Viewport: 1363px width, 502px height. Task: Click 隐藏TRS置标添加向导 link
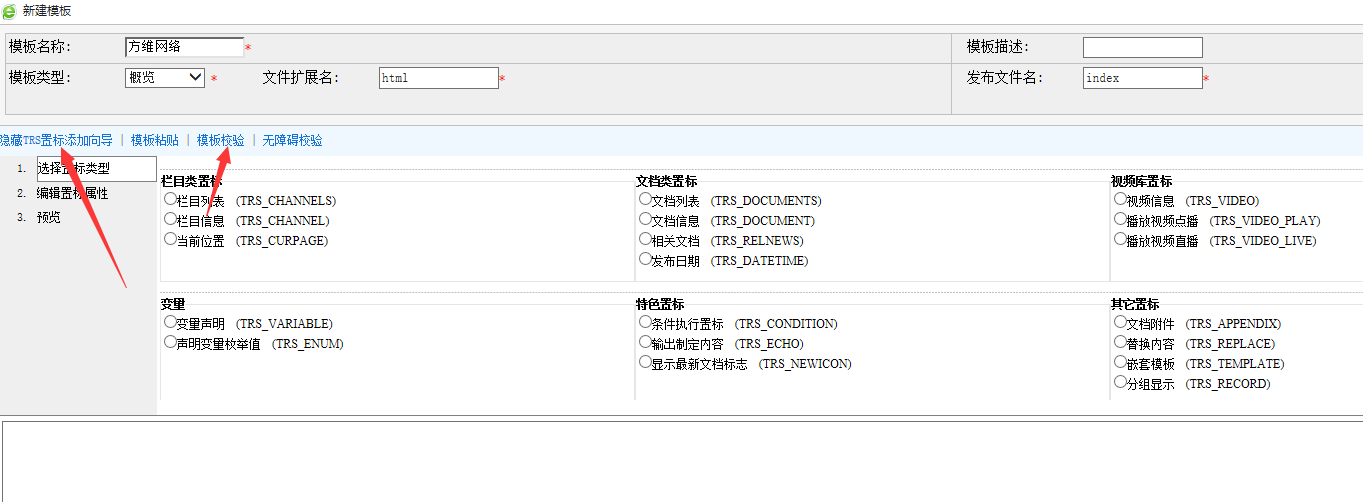pyautogui.click(x=56, y=141)
